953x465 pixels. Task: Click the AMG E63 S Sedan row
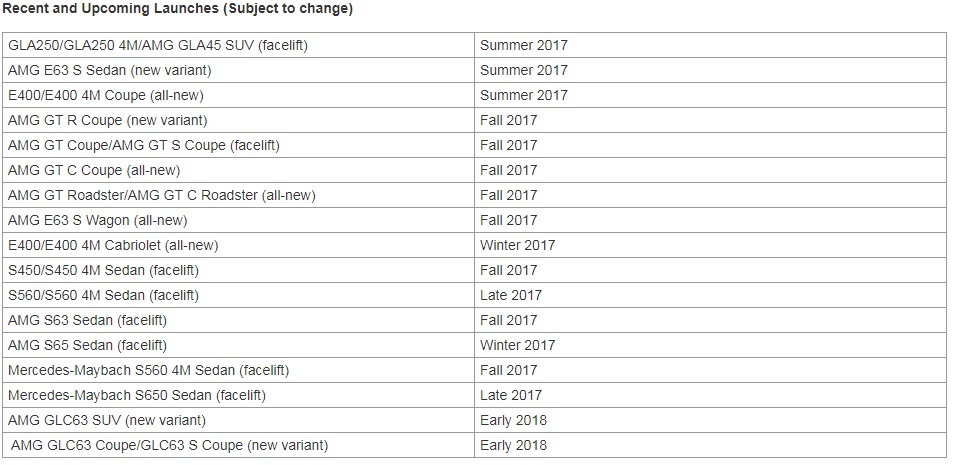tap(109, 70)
